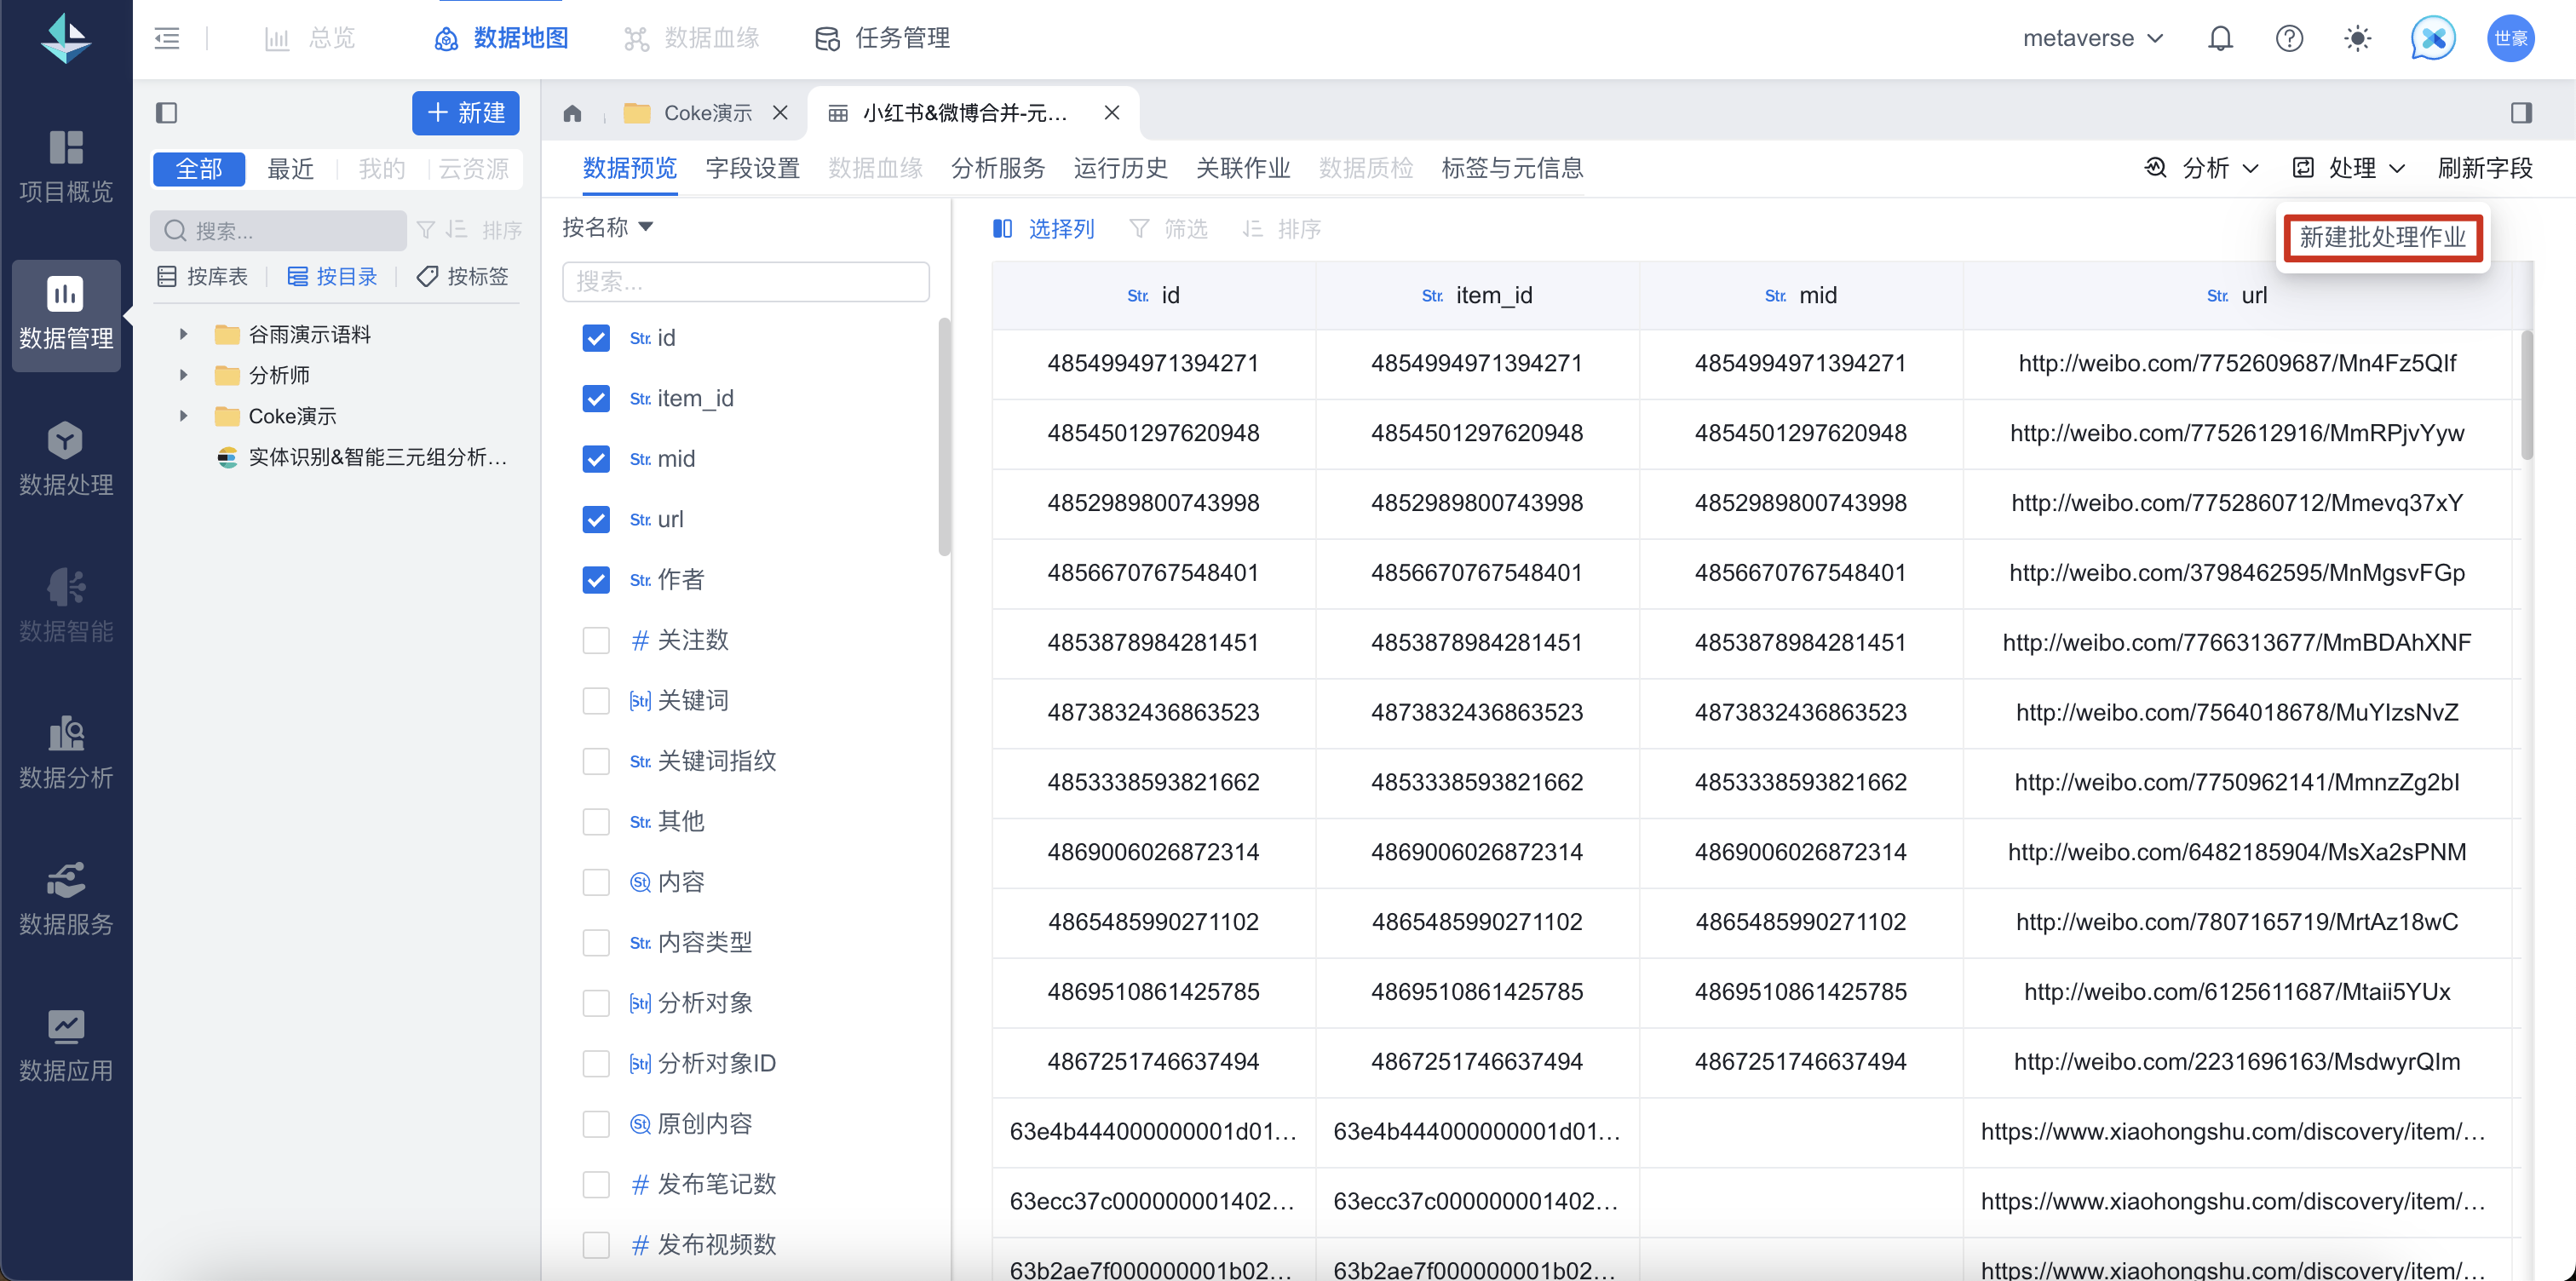Close the Coke演示 tab
The height and width of the screenshot is (1281, 2576).
click(780, 113)
